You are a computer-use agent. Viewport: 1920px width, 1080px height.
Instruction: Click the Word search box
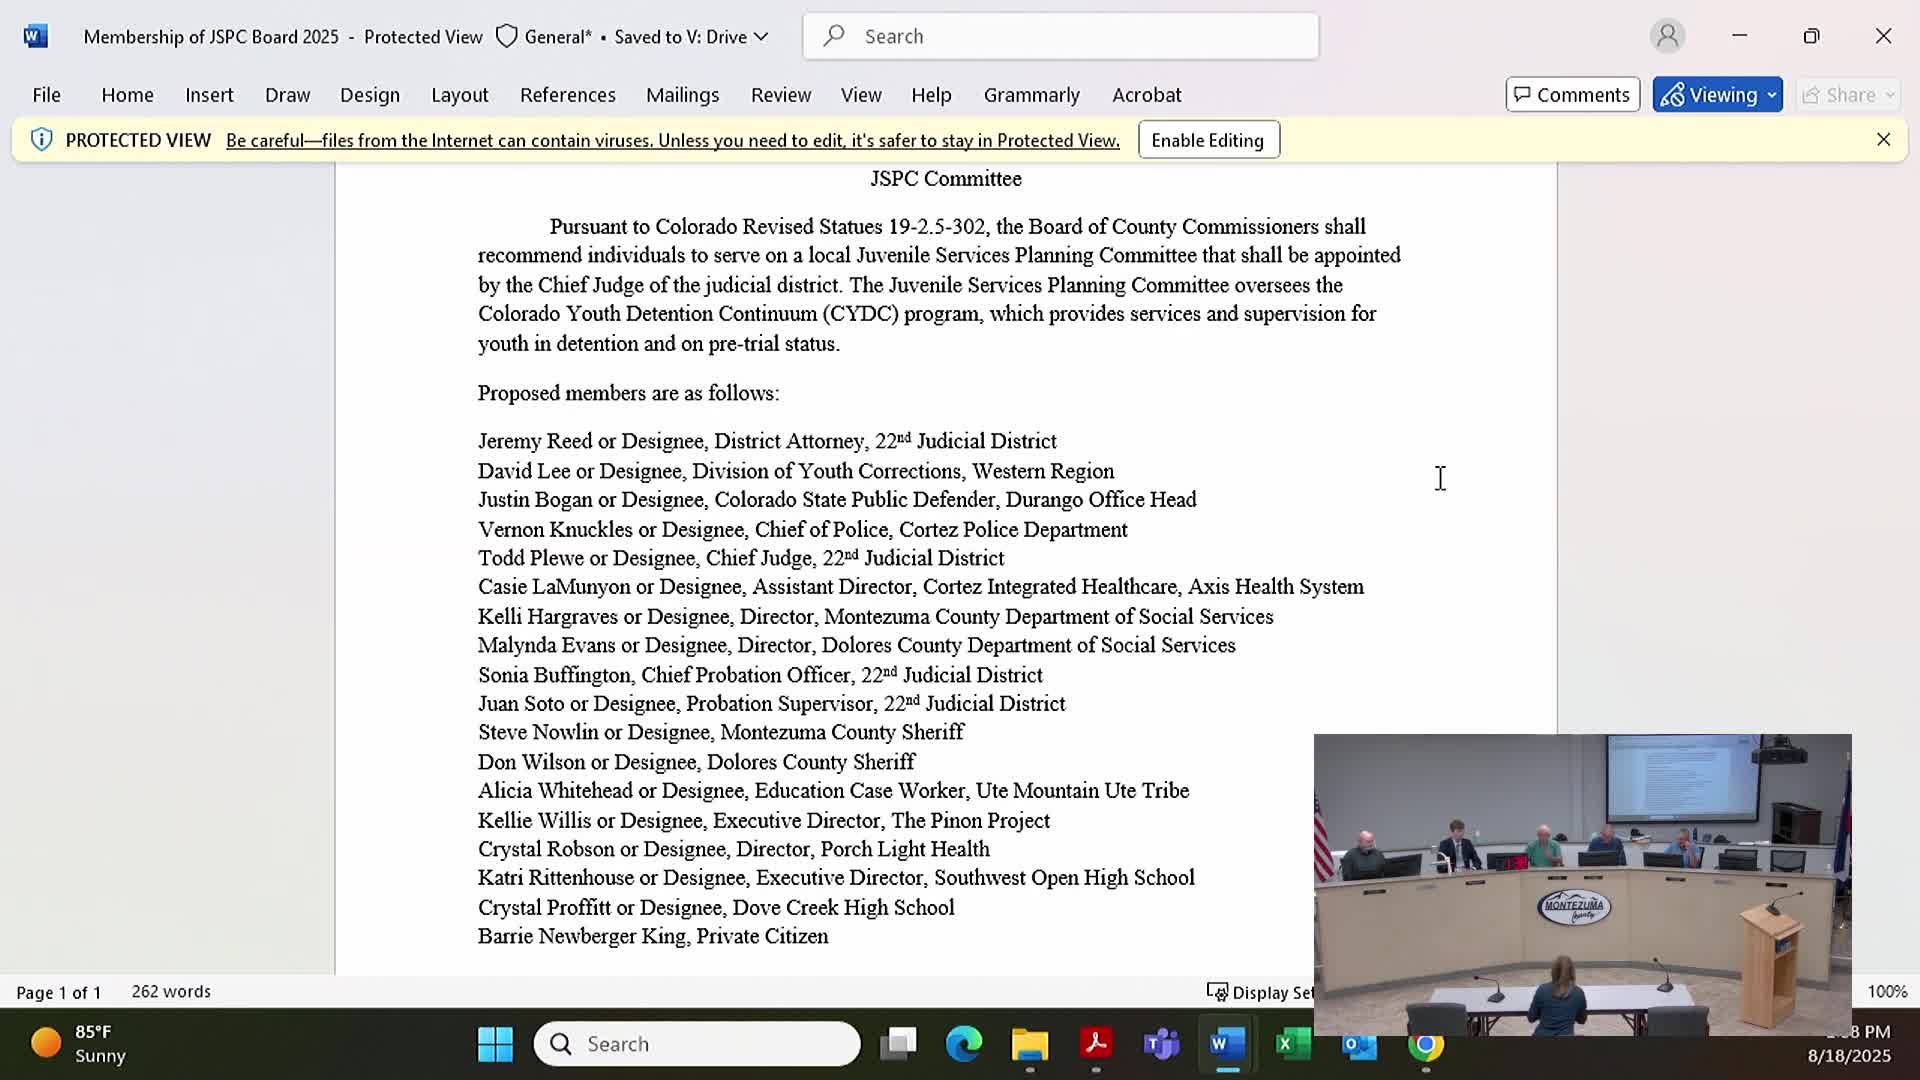tap(1060, 36)
